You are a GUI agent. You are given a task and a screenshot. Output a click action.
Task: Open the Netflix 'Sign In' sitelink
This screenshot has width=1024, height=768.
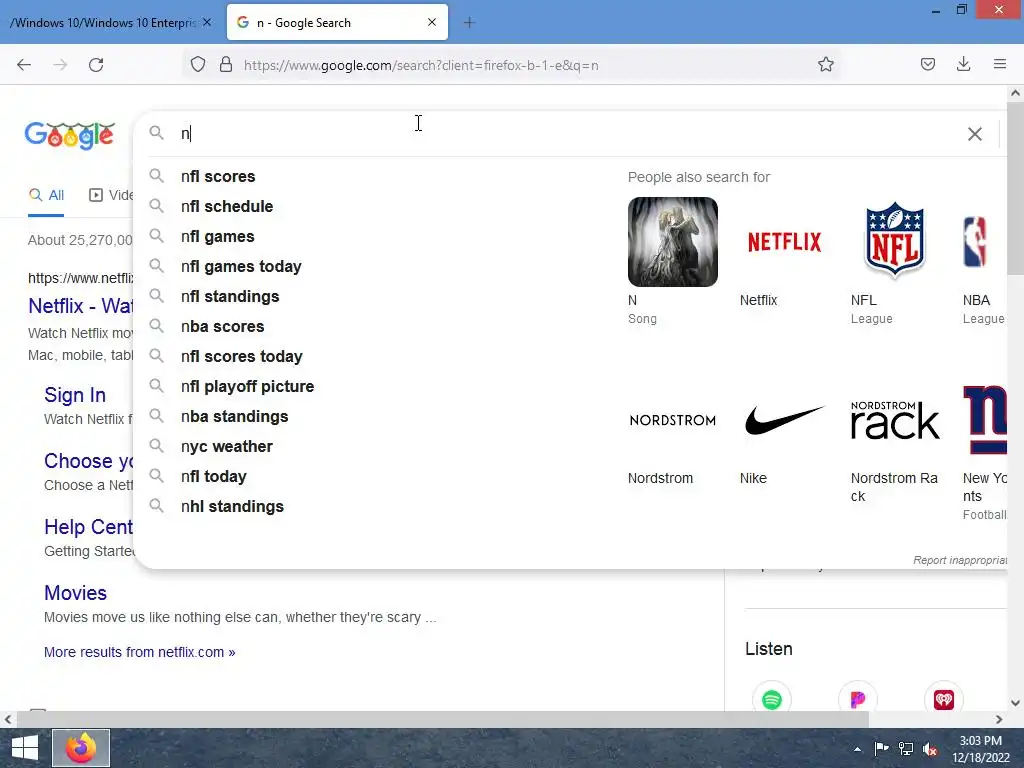point(75,395)
